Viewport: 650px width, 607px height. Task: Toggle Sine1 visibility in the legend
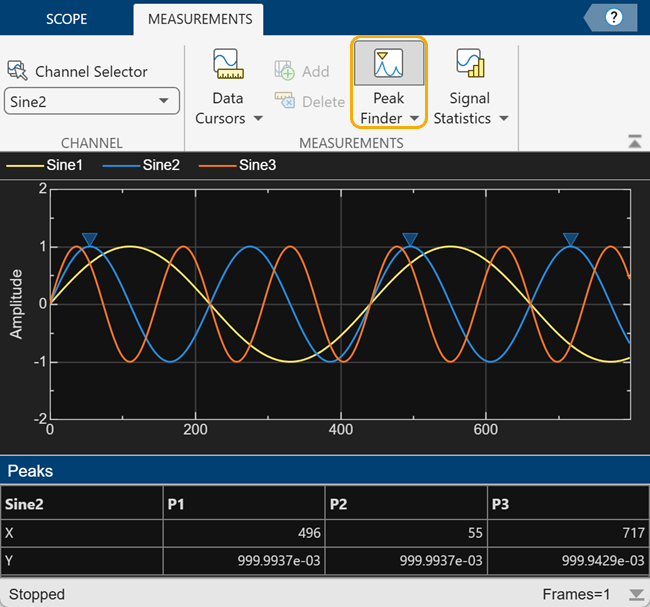44,165
